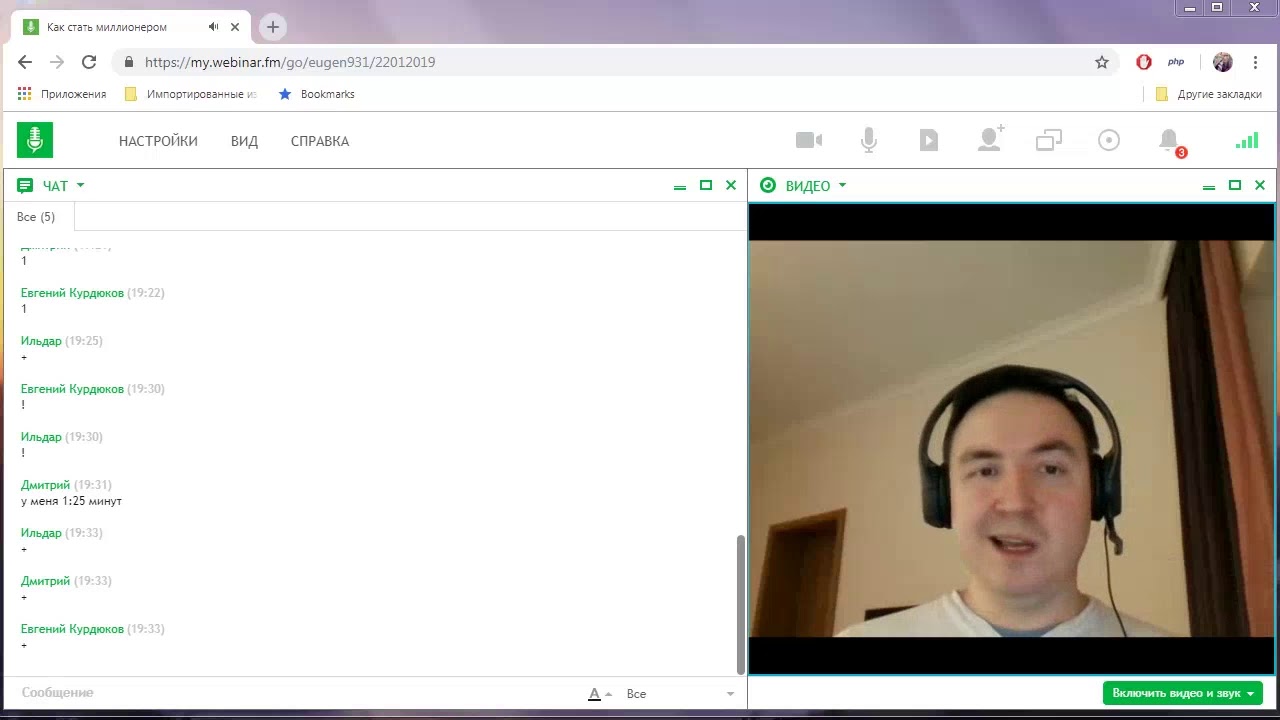The height and width of the screenshot is (720, 1280).
Task: Start screen sharing with the monitors icon
Action: [x=1049, y=140]
